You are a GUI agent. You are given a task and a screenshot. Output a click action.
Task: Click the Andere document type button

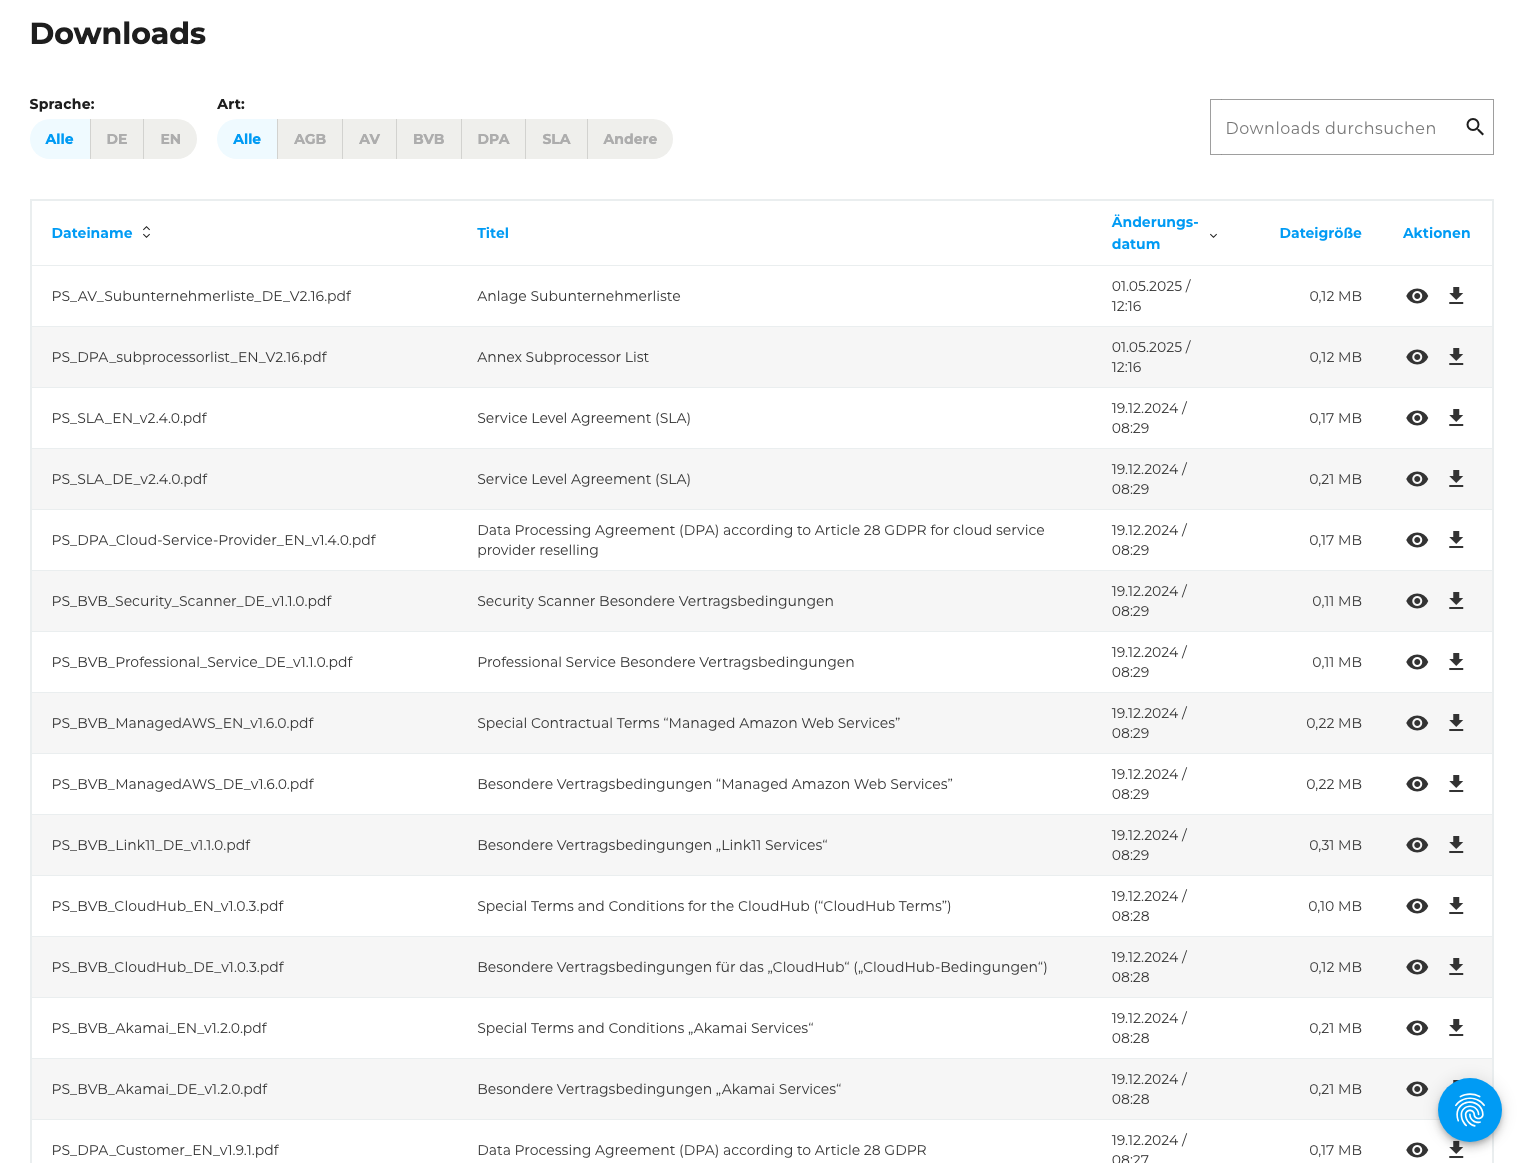point(629,139)
